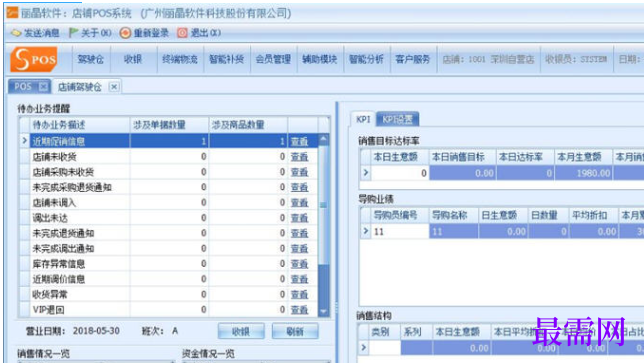Click the pending-tasks scrollbar up arrow
Screen dimensions: 644x363
pyautogui.click(x=324, y=140)
